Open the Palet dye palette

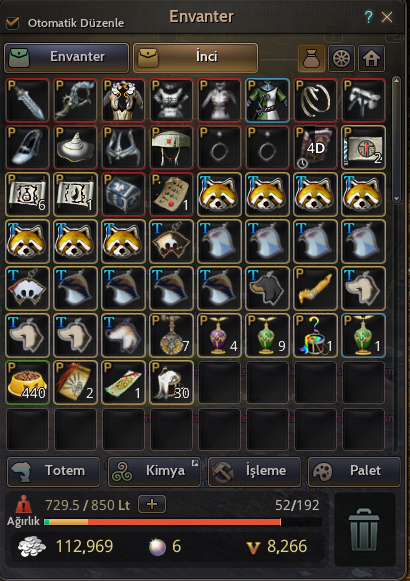pos(354,471)
